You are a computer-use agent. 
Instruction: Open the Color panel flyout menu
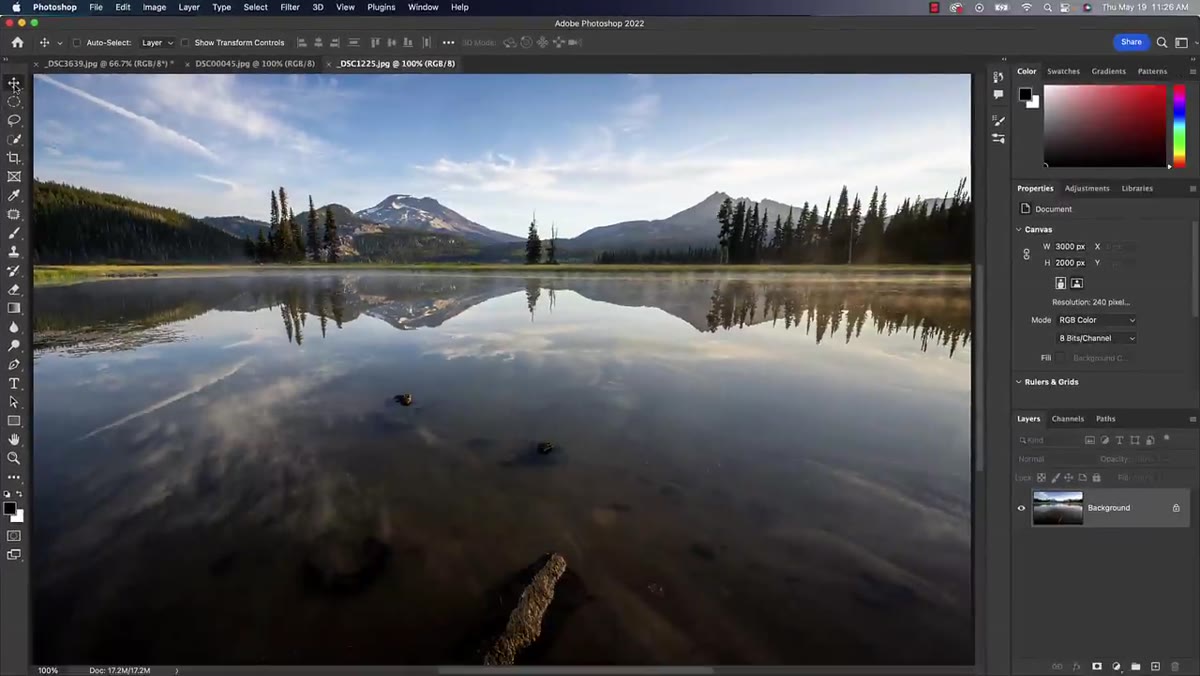pos(1193,72)
